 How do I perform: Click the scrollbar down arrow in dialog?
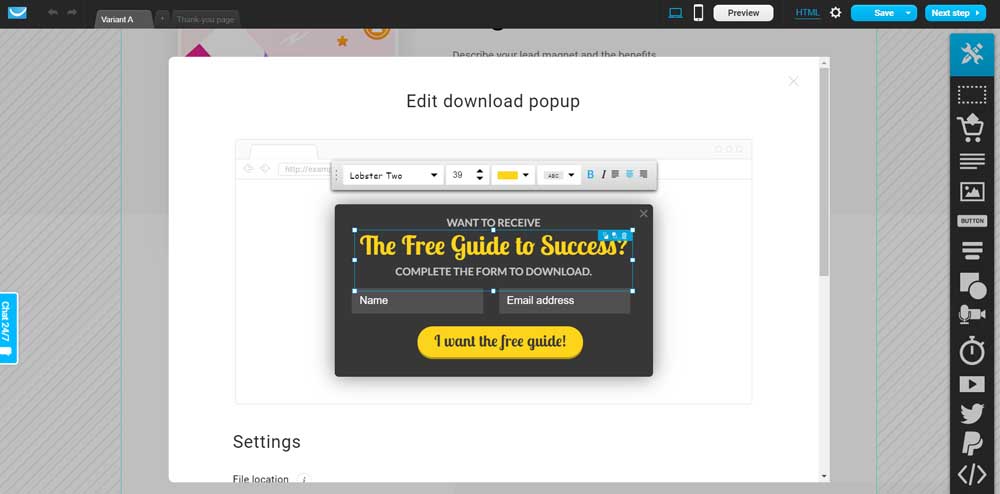coord(824,476)
